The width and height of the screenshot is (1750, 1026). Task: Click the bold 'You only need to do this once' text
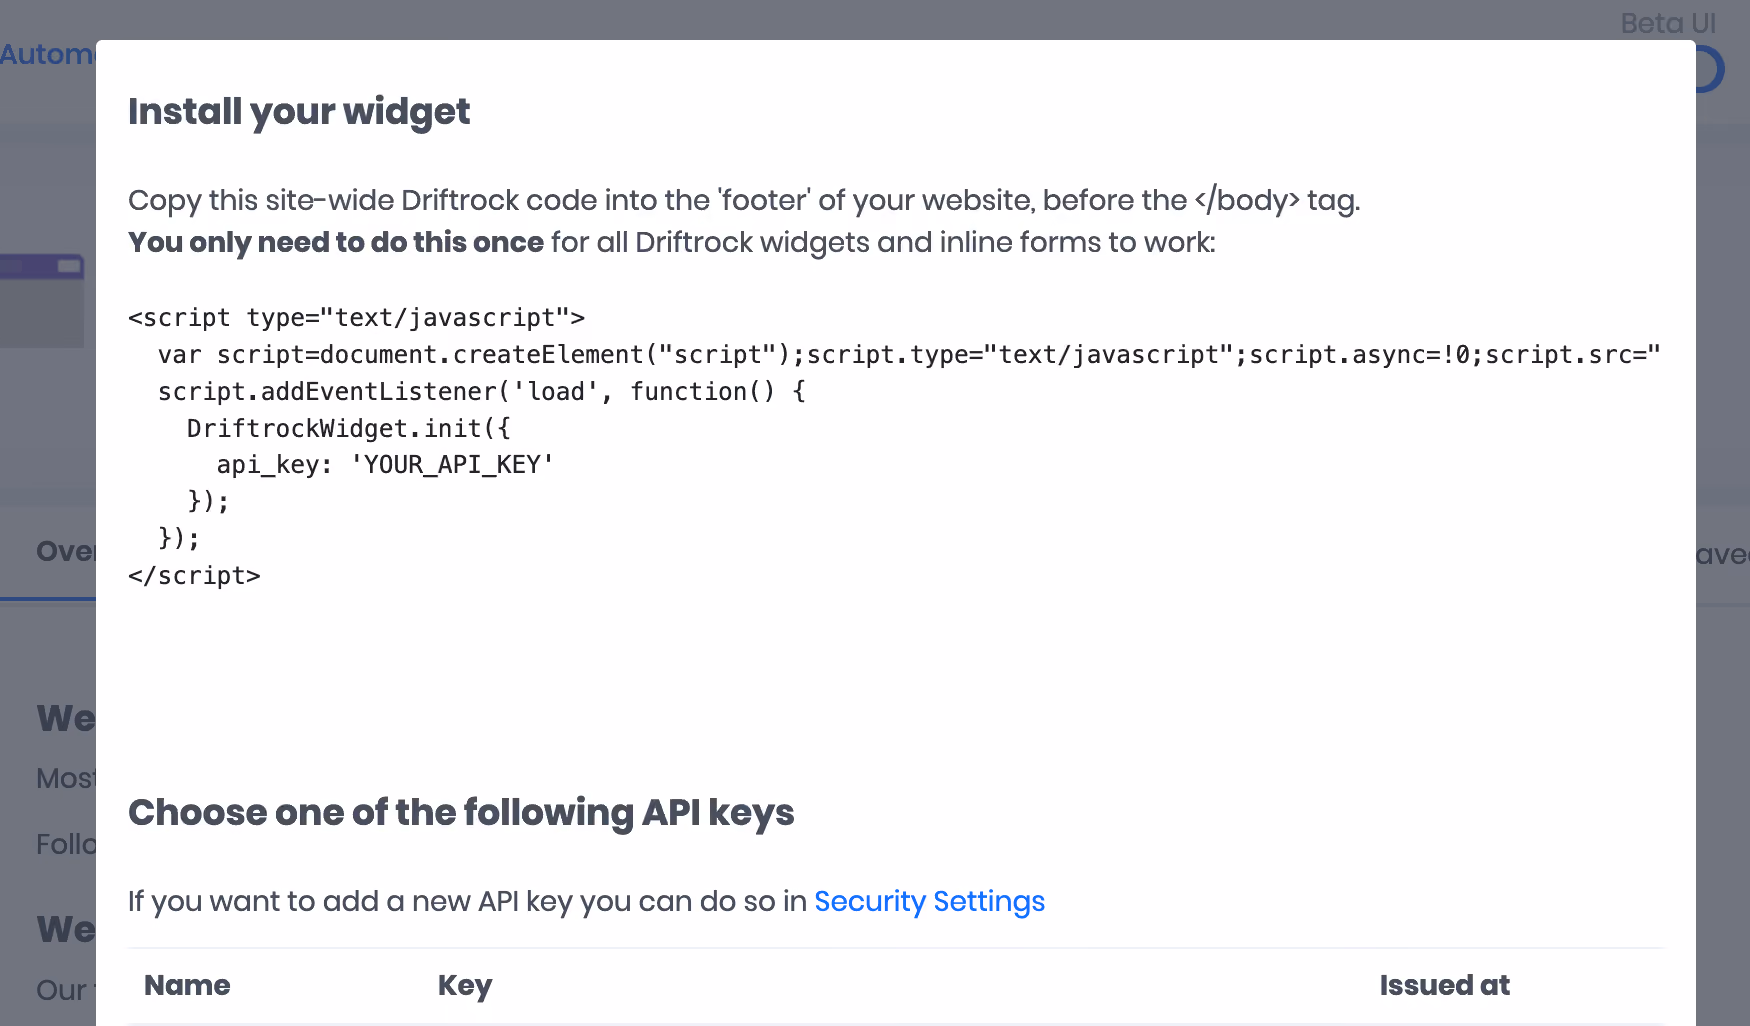coord(336,242)
